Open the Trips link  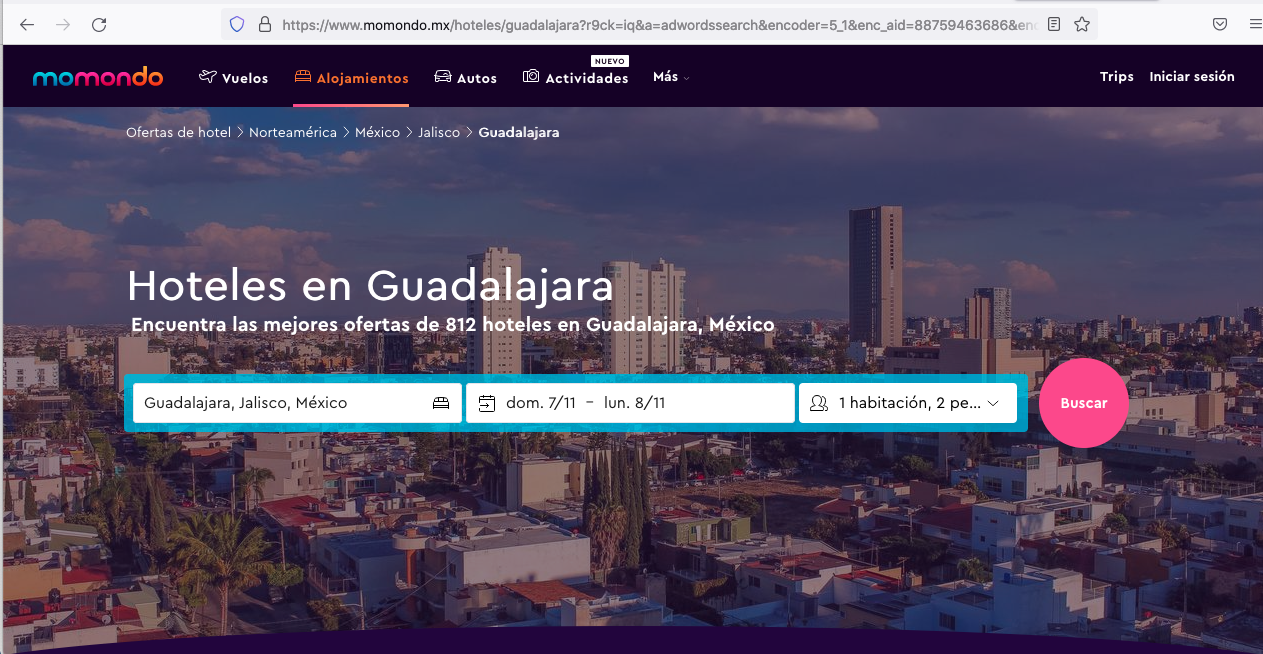click(1117, 77)
